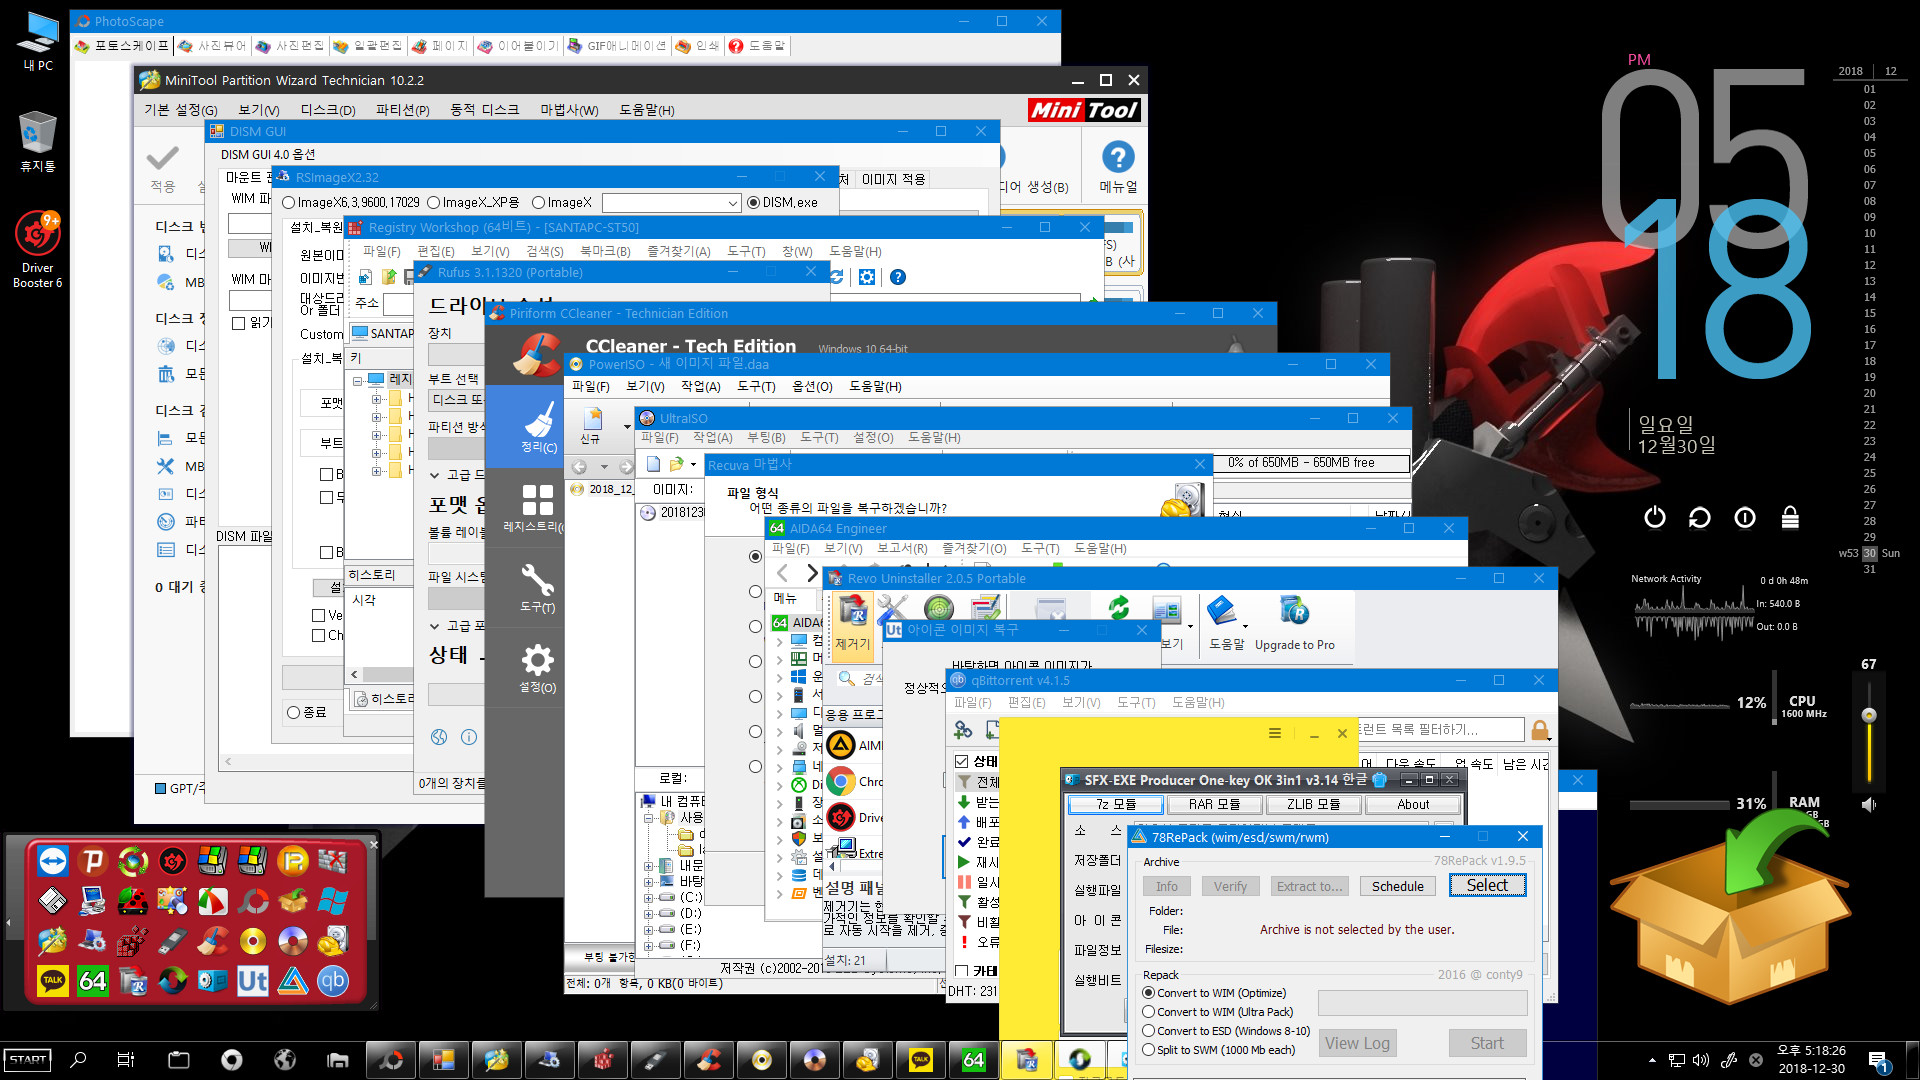Open the ladybug icon in red launcher panel
The image size is (1920, 1080).
click(133, 901)
